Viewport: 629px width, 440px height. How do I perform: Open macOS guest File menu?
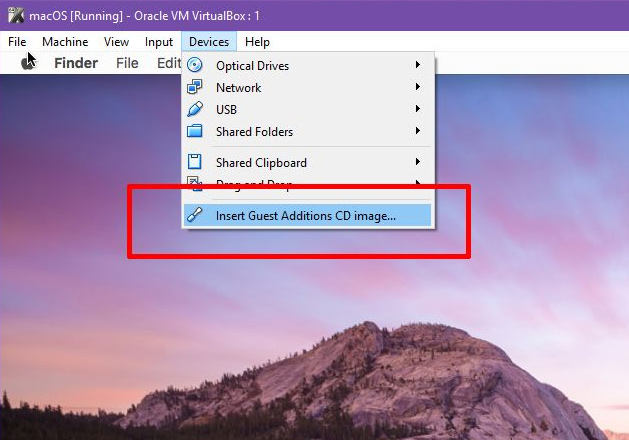[127, 63]
